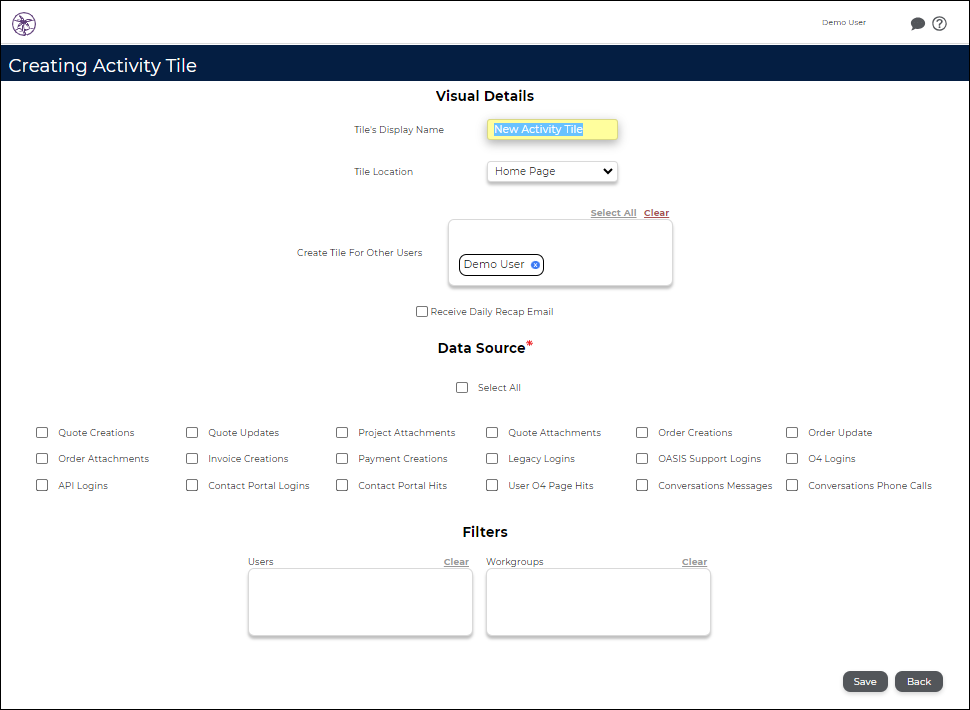Enable Receive Daily Recap Email
Viewport: 970px width, 710px height.
click(422, 311)
